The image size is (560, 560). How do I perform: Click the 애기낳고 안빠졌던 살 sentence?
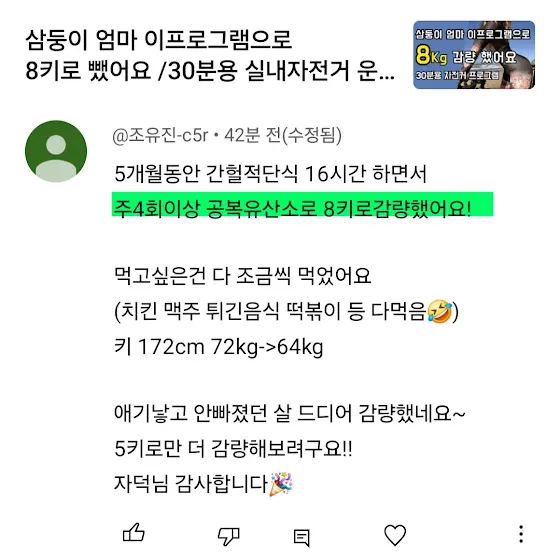pyautogui.click(x=290, y=414)
